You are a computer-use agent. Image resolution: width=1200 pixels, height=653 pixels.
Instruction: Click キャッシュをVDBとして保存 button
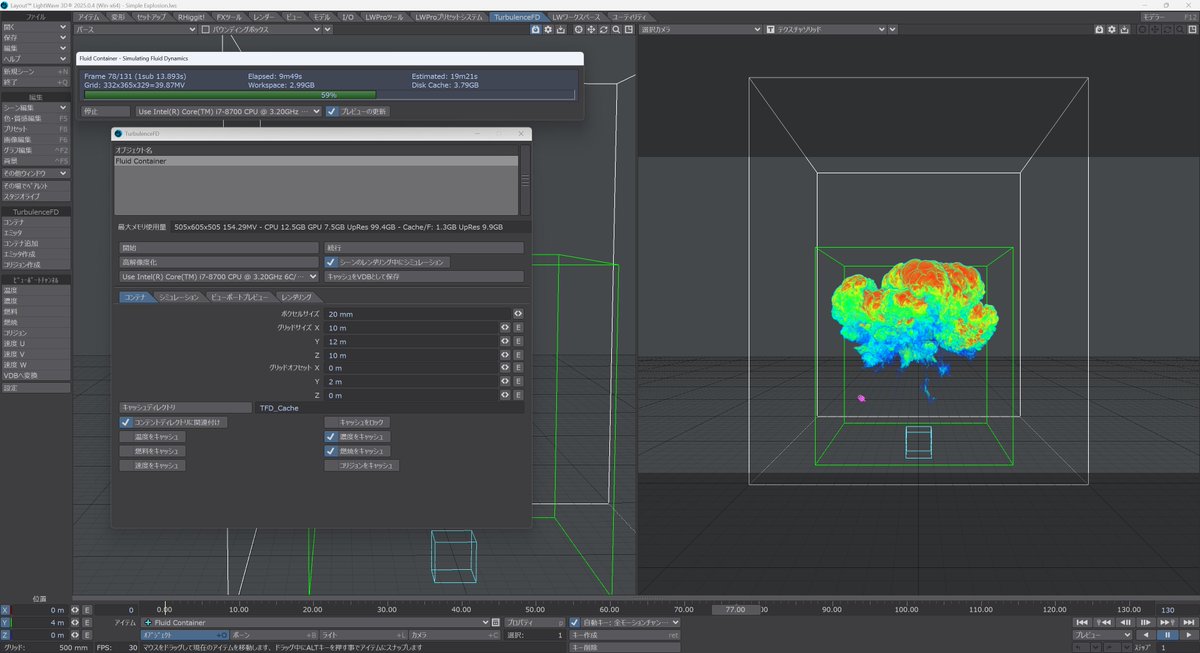click(423, 276)
